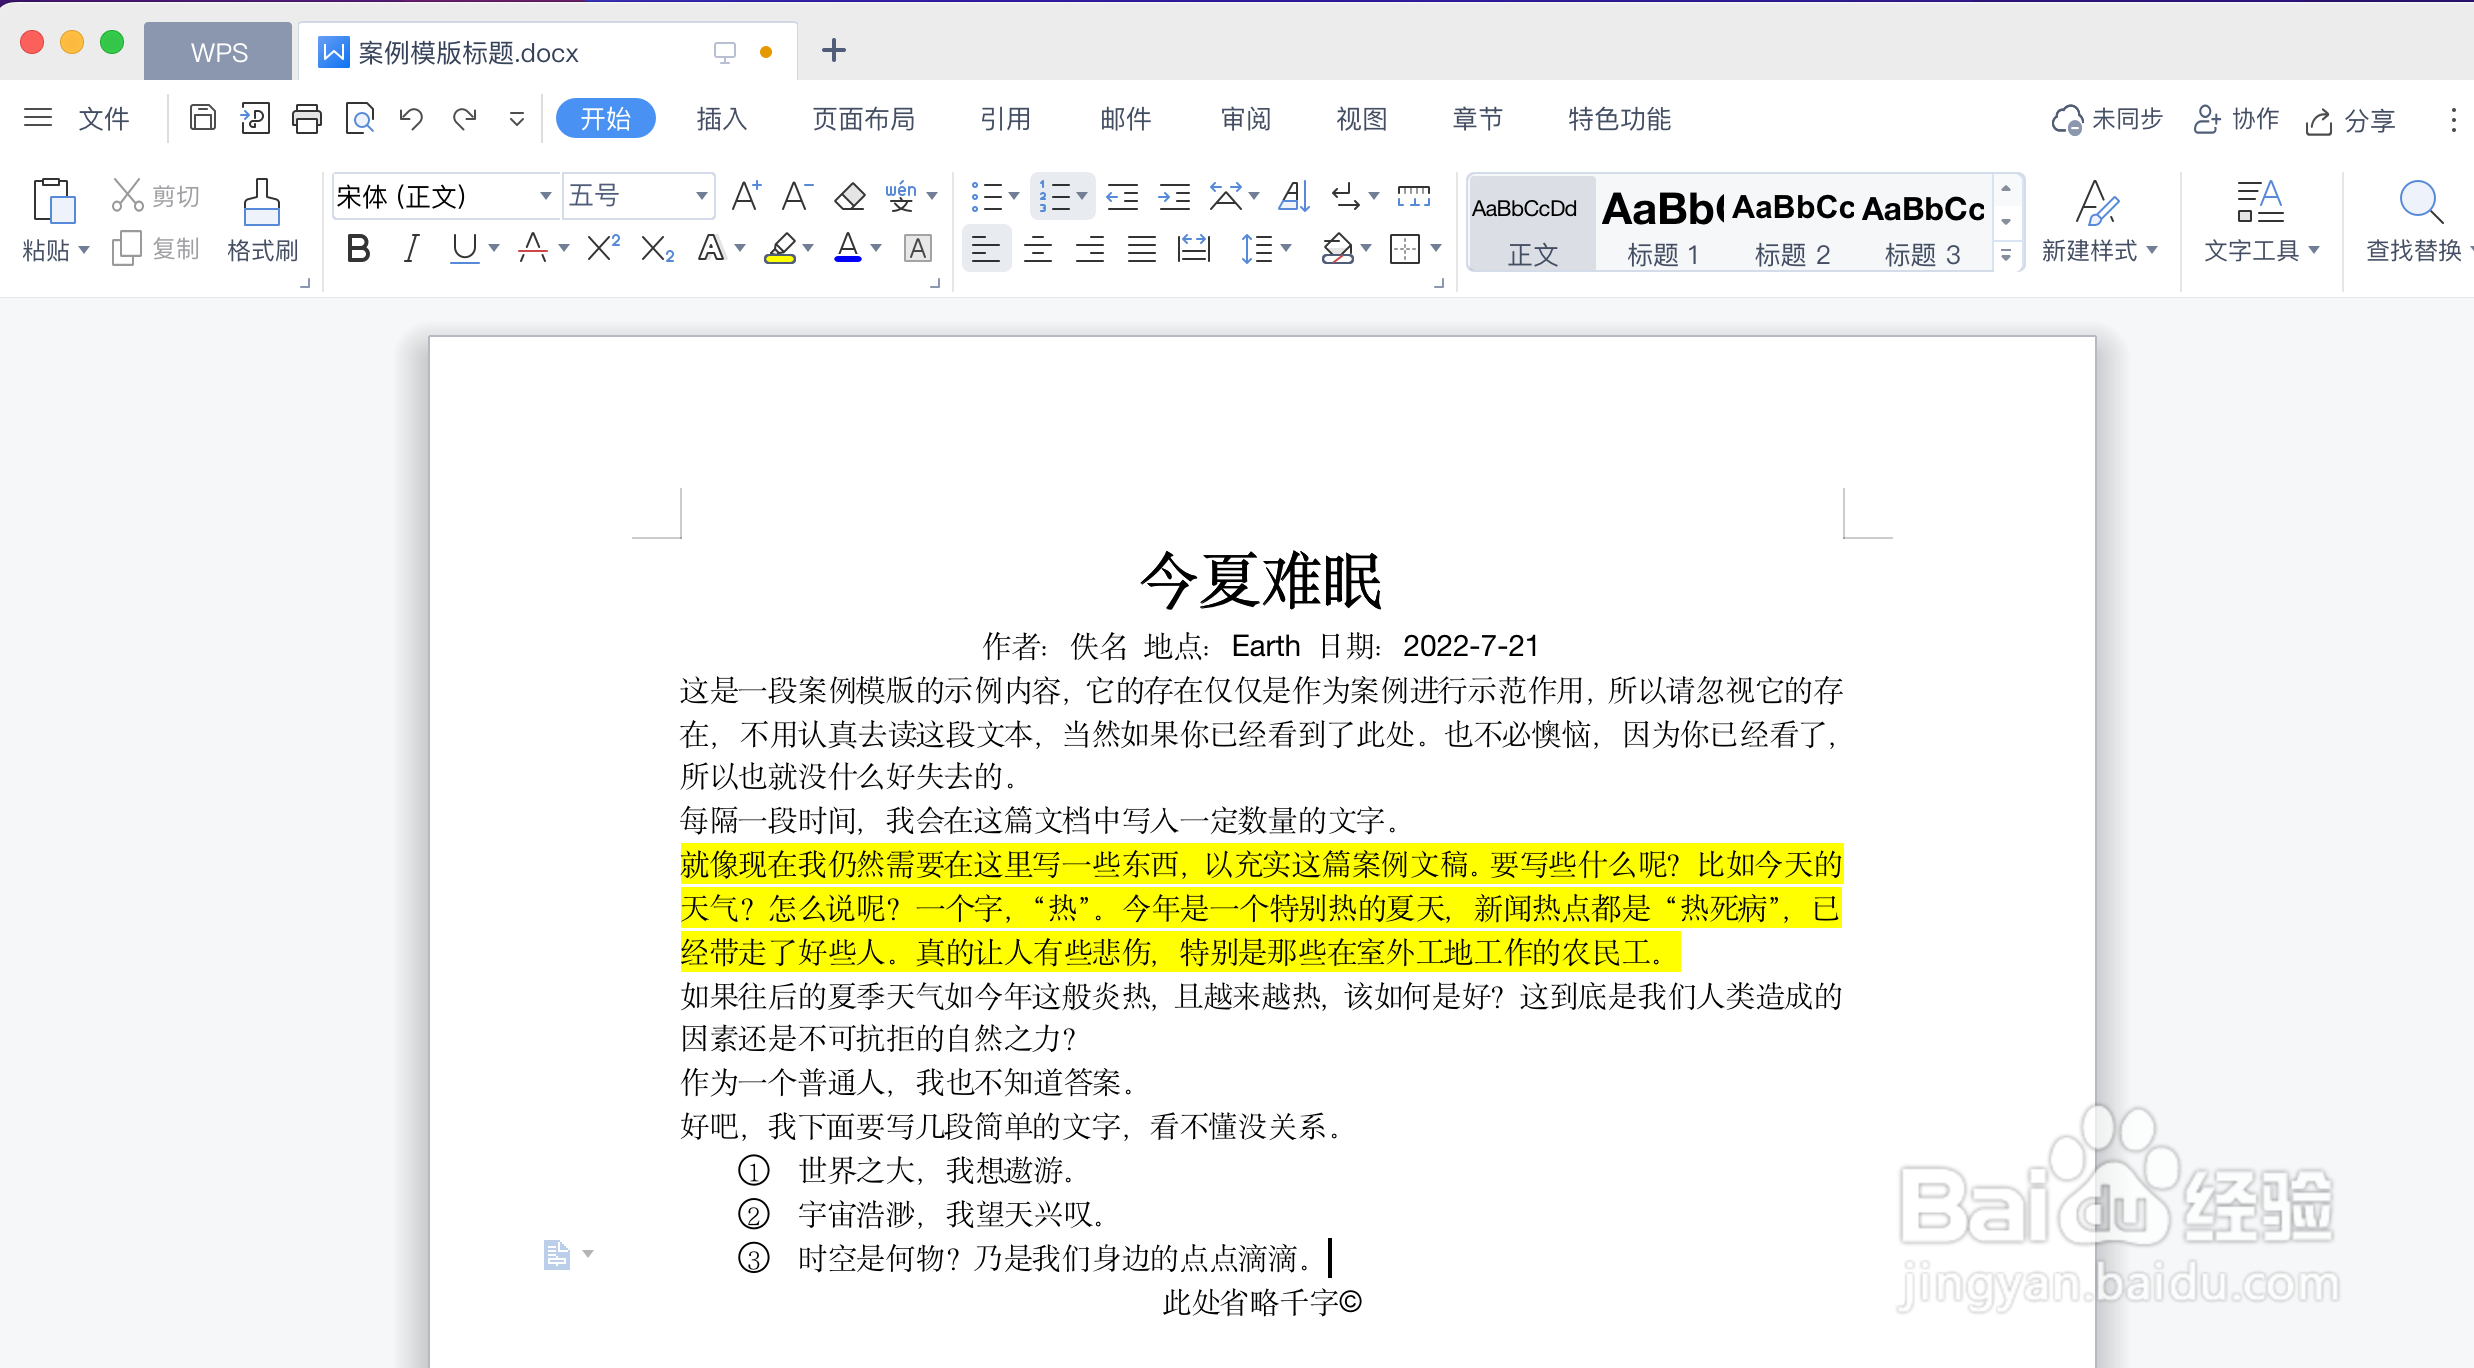Screen dimensions: 2474x1368
Task: Switch to the 插入 (Insert) tab
Action: coord(721,119)
